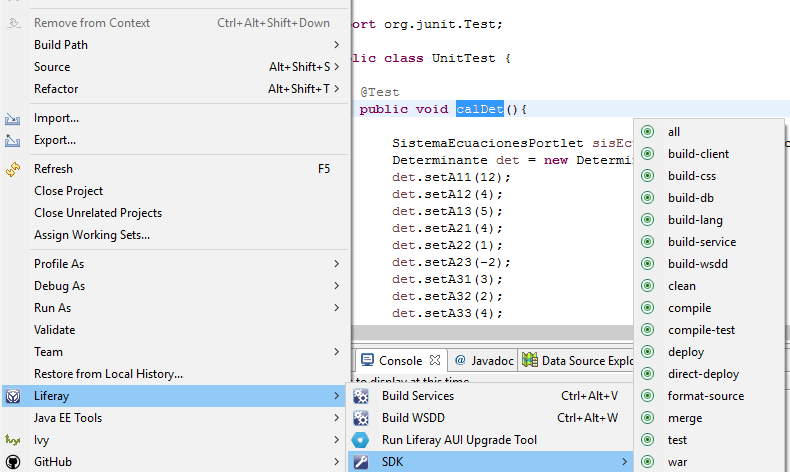Open the Data Source Explorer tab
The width and height of the screenshot is (790, 472).
[x=577, y=361]
